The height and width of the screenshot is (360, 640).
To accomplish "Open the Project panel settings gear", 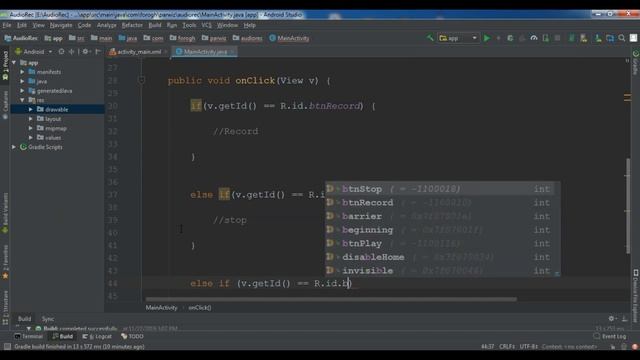I will [x=85, y=52].
